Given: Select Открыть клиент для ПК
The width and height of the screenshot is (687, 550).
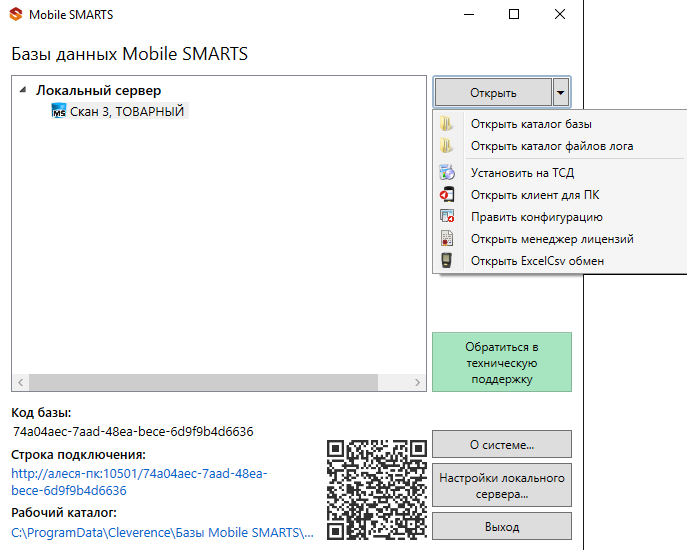Looking at the screenshot, I should tap(560, 195).
